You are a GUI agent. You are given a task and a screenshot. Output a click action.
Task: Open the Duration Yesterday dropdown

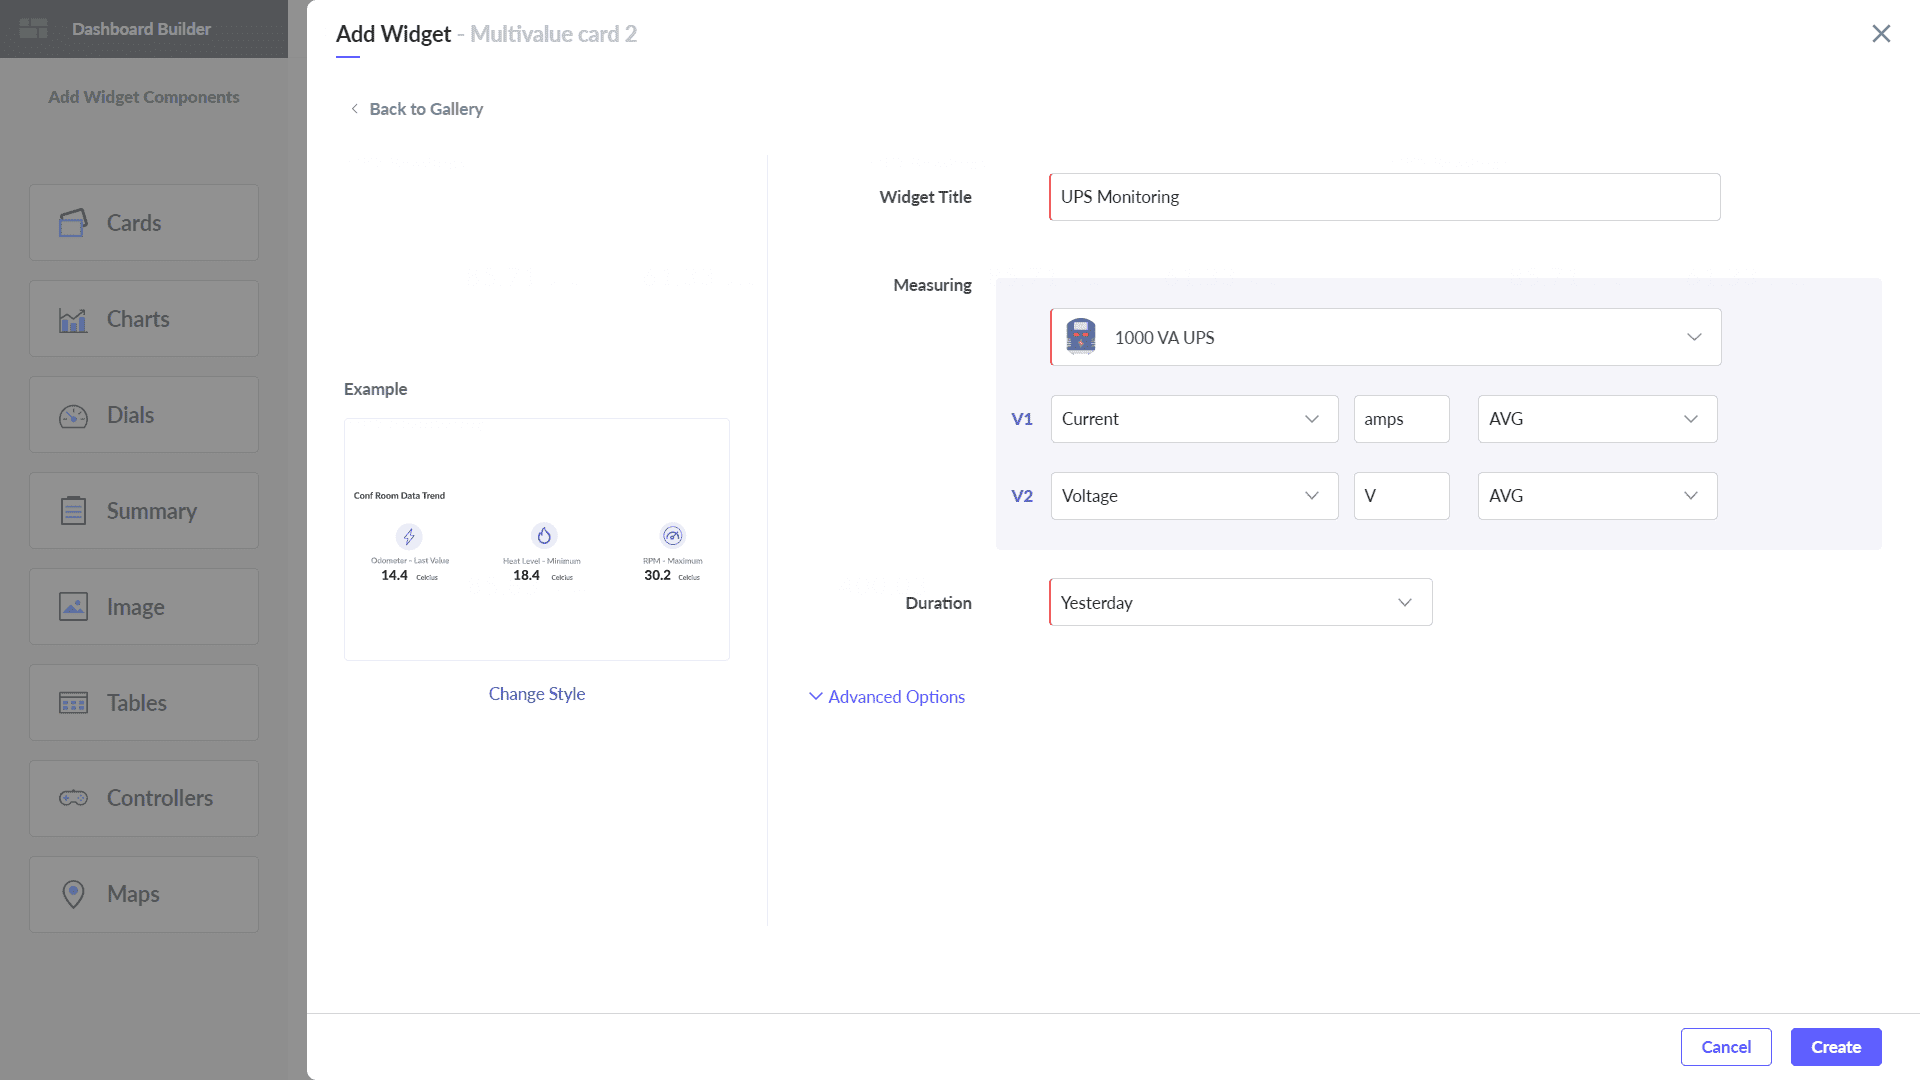pos(1240,602)
